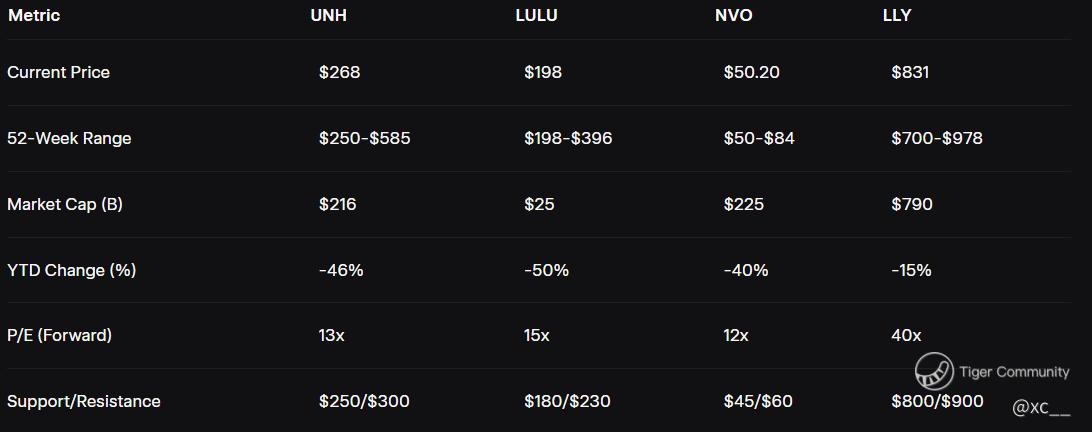Select UNH support/resistance $250/$300 cell
Viewport: 1092px width, 432px height.
point(364,401)
